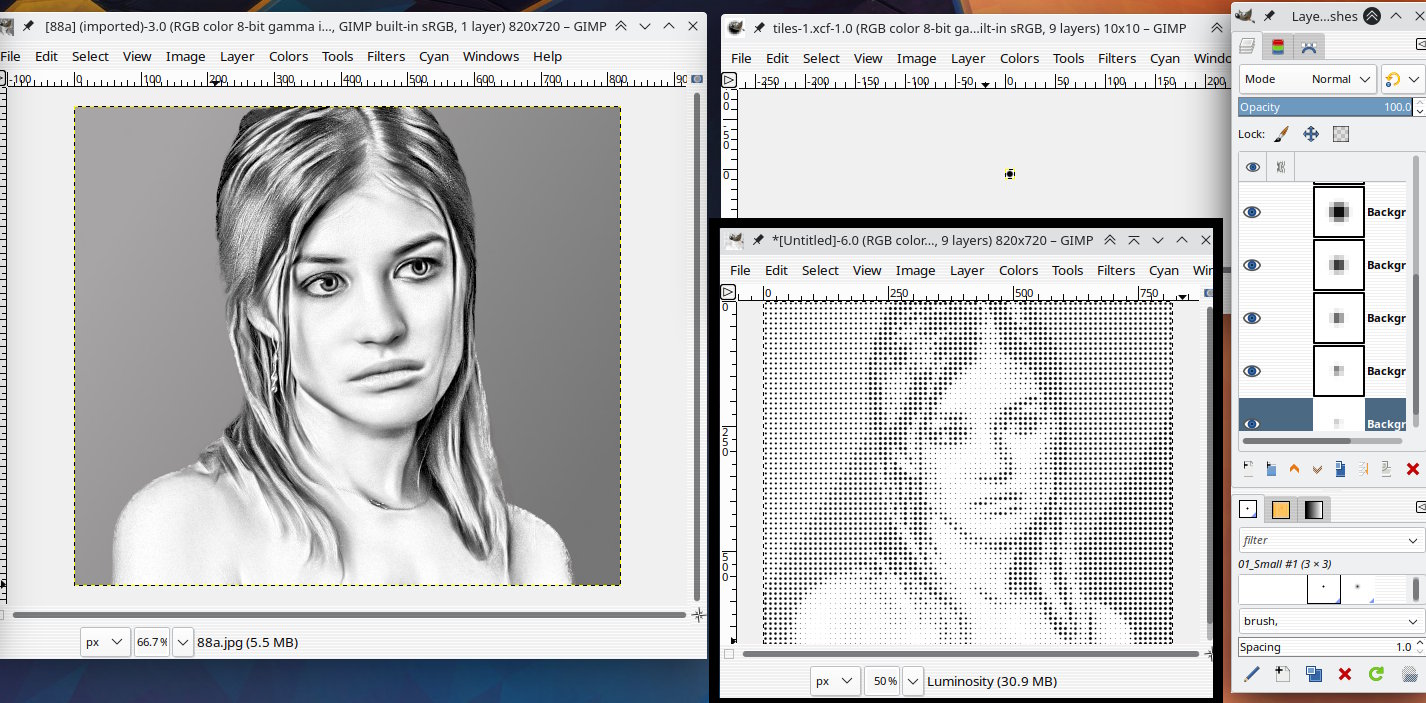
Task: Open the brush tag dropdown
Action: click(x=1330, y=621)
